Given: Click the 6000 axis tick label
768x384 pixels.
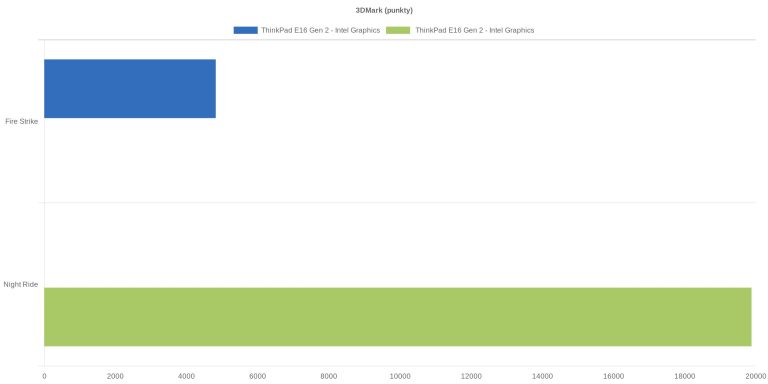Looking at the screenshot, I should click(x=258, y=376).
